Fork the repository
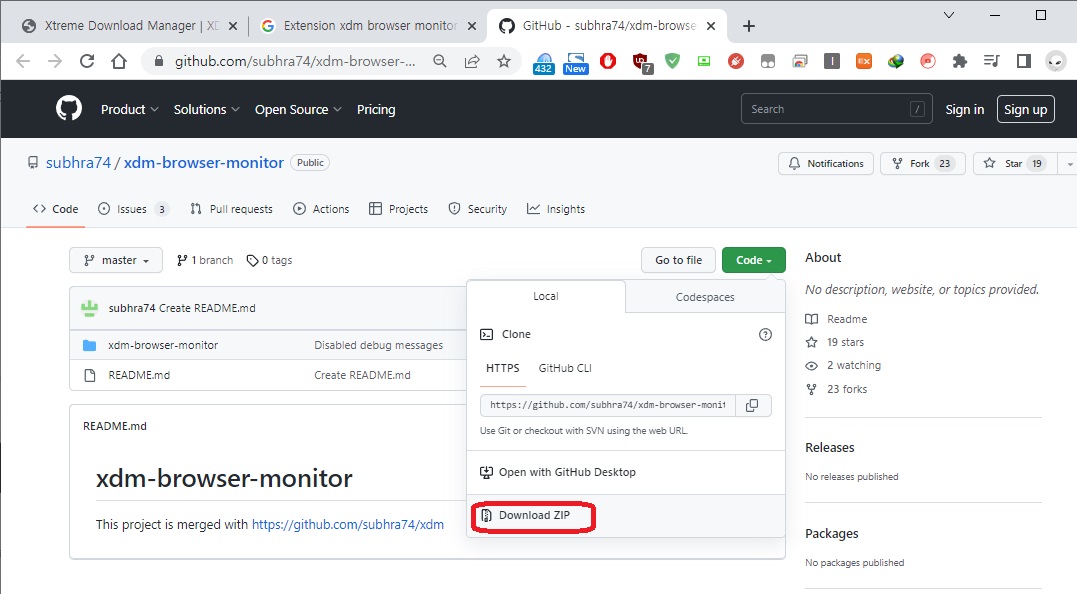 coord(922,163)
